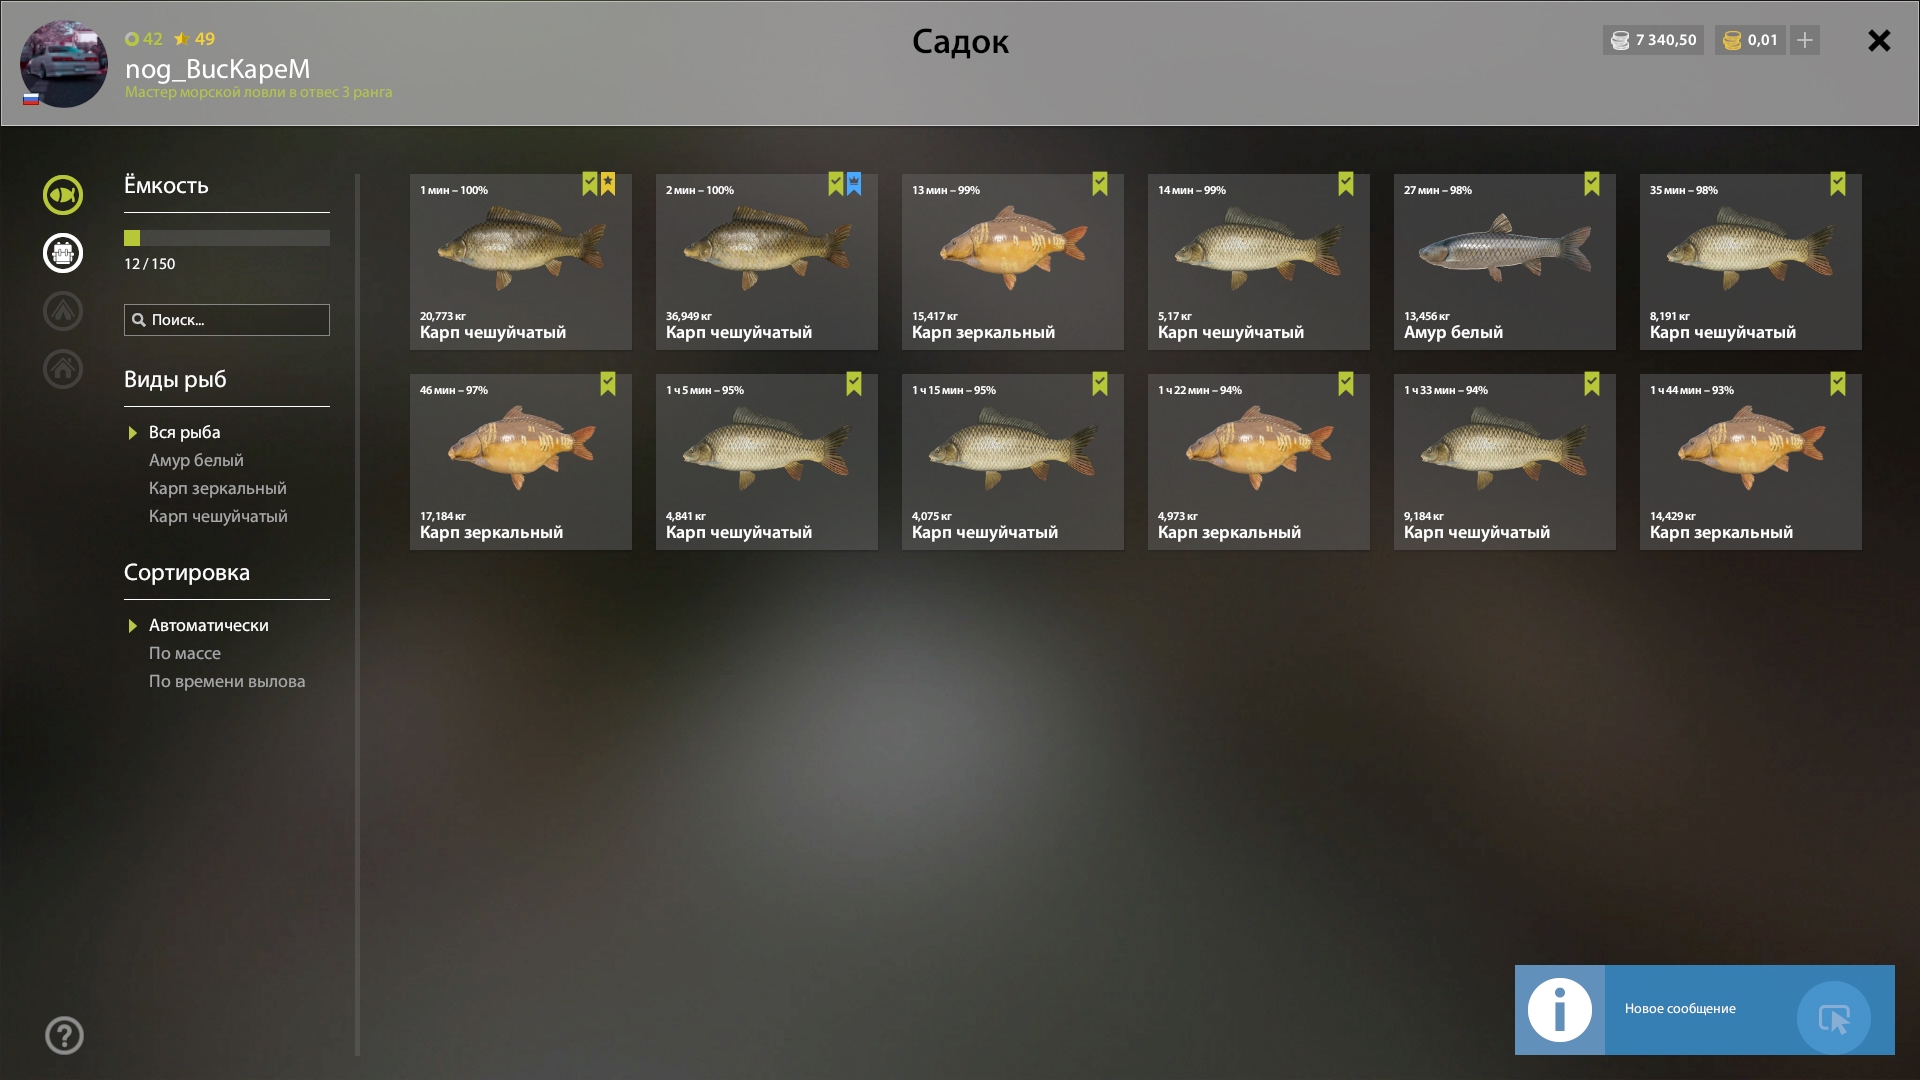This screenshot has width=1920, height=1080.
Task: Open the info icon in the notification
Action: coord(1560,1010)
